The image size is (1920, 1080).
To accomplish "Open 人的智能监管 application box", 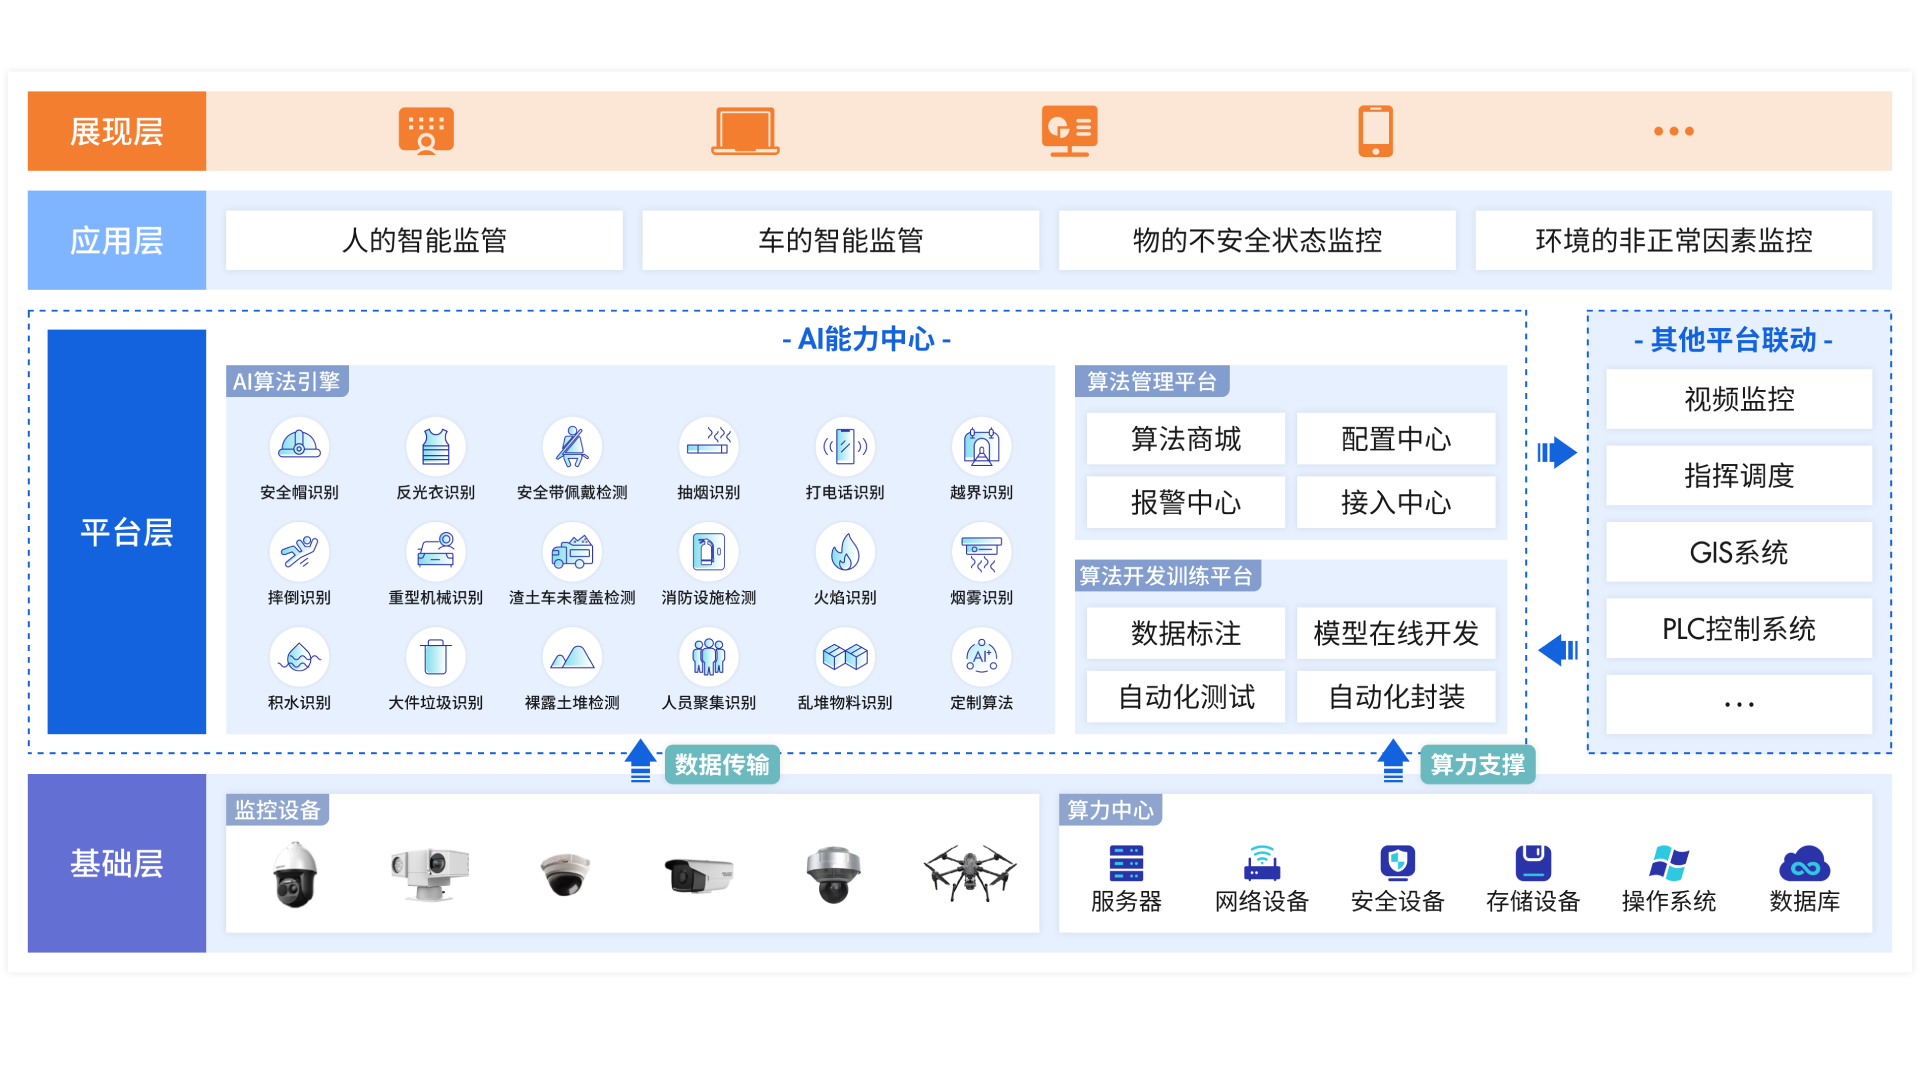I will coord(424,240).
